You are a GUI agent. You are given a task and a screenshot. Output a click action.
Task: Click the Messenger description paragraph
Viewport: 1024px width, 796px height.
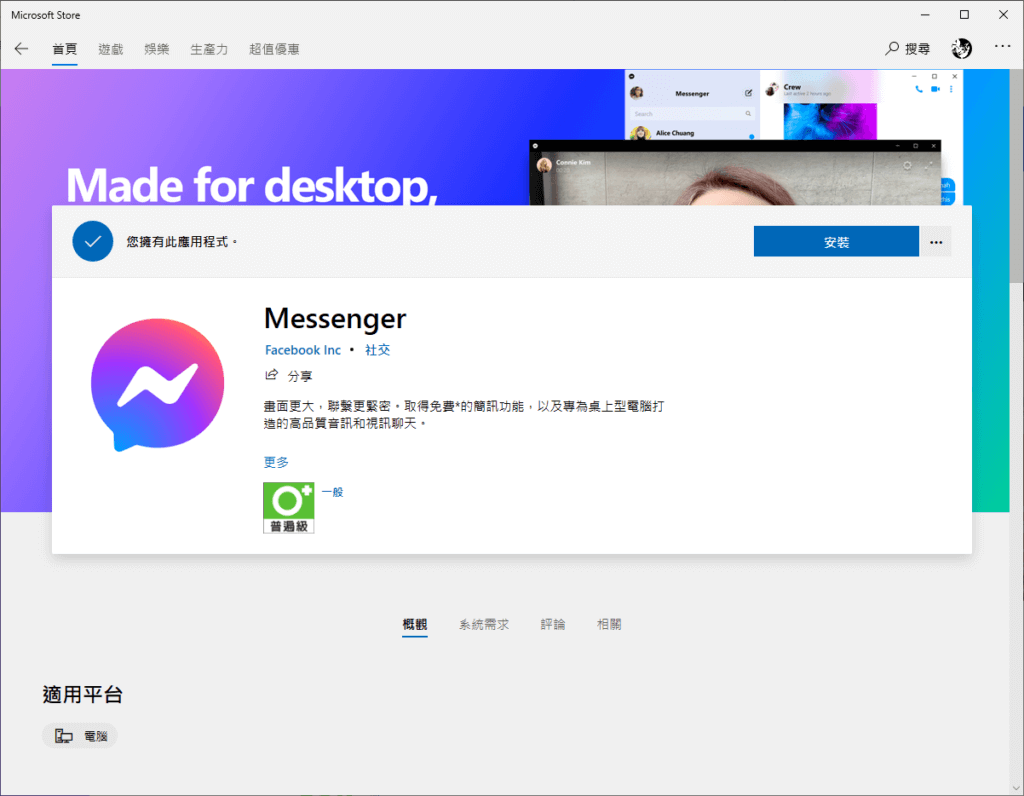pos(464,415)
